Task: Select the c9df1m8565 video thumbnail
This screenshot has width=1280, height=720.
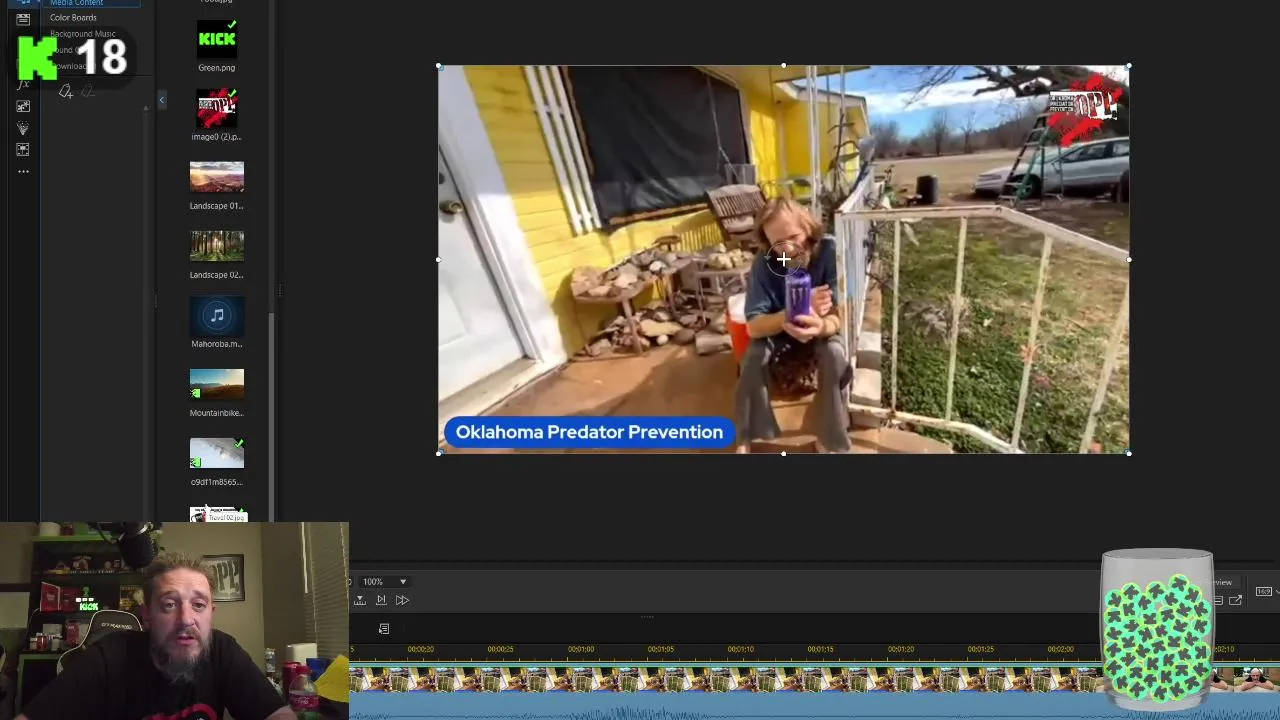Action: tap(217, 453)
